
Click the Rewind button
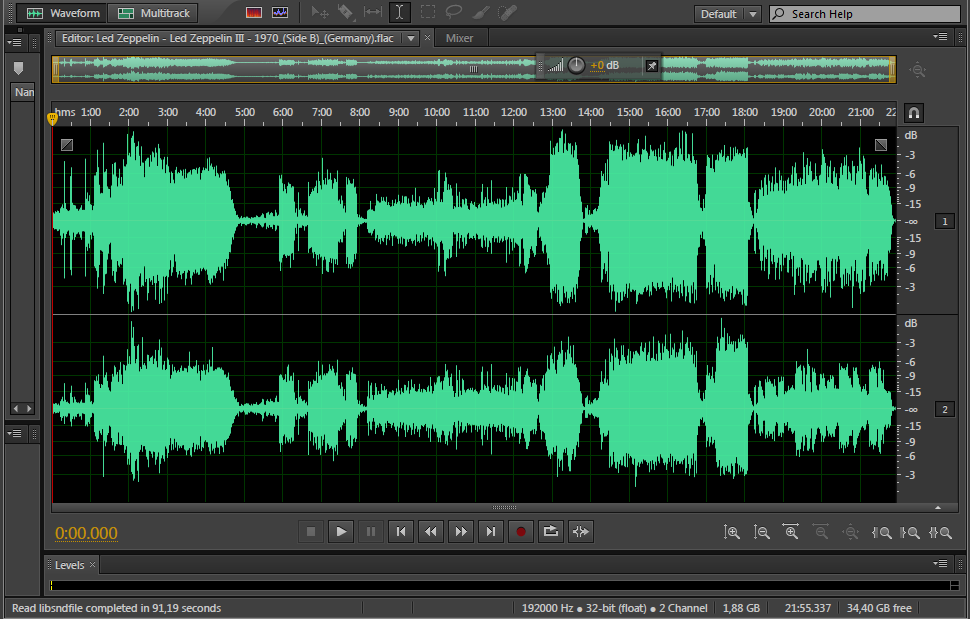pos(431,532)
